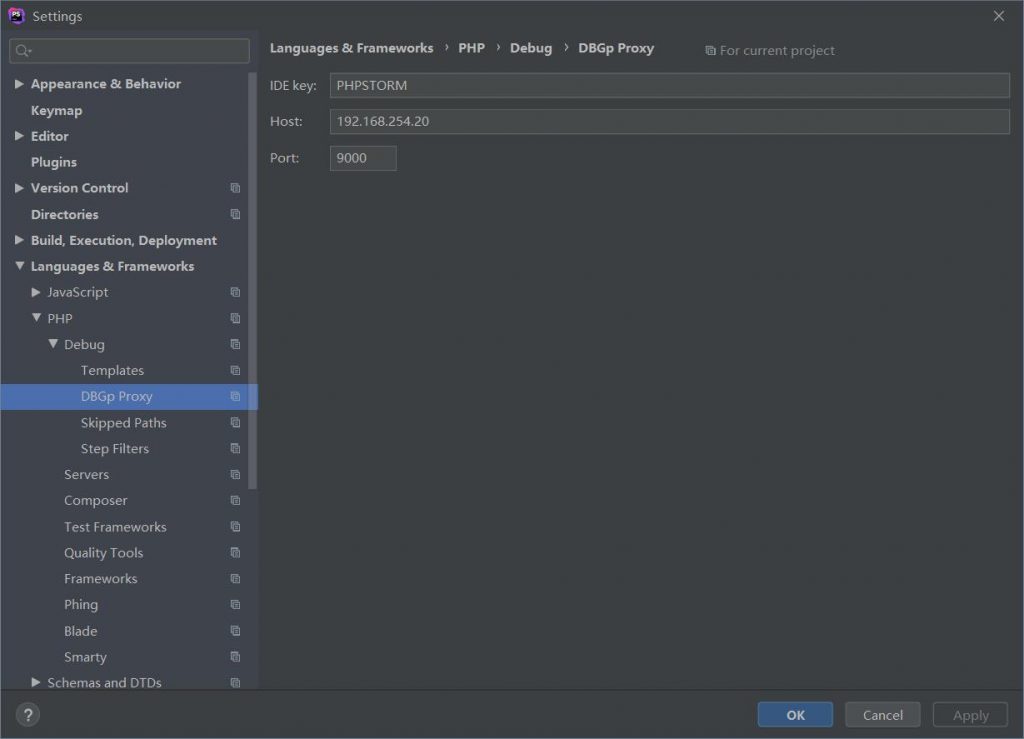Click the project-level icon beside Blade
The width and height of the screenshot is (1024, 739).
tap(235, 631)
